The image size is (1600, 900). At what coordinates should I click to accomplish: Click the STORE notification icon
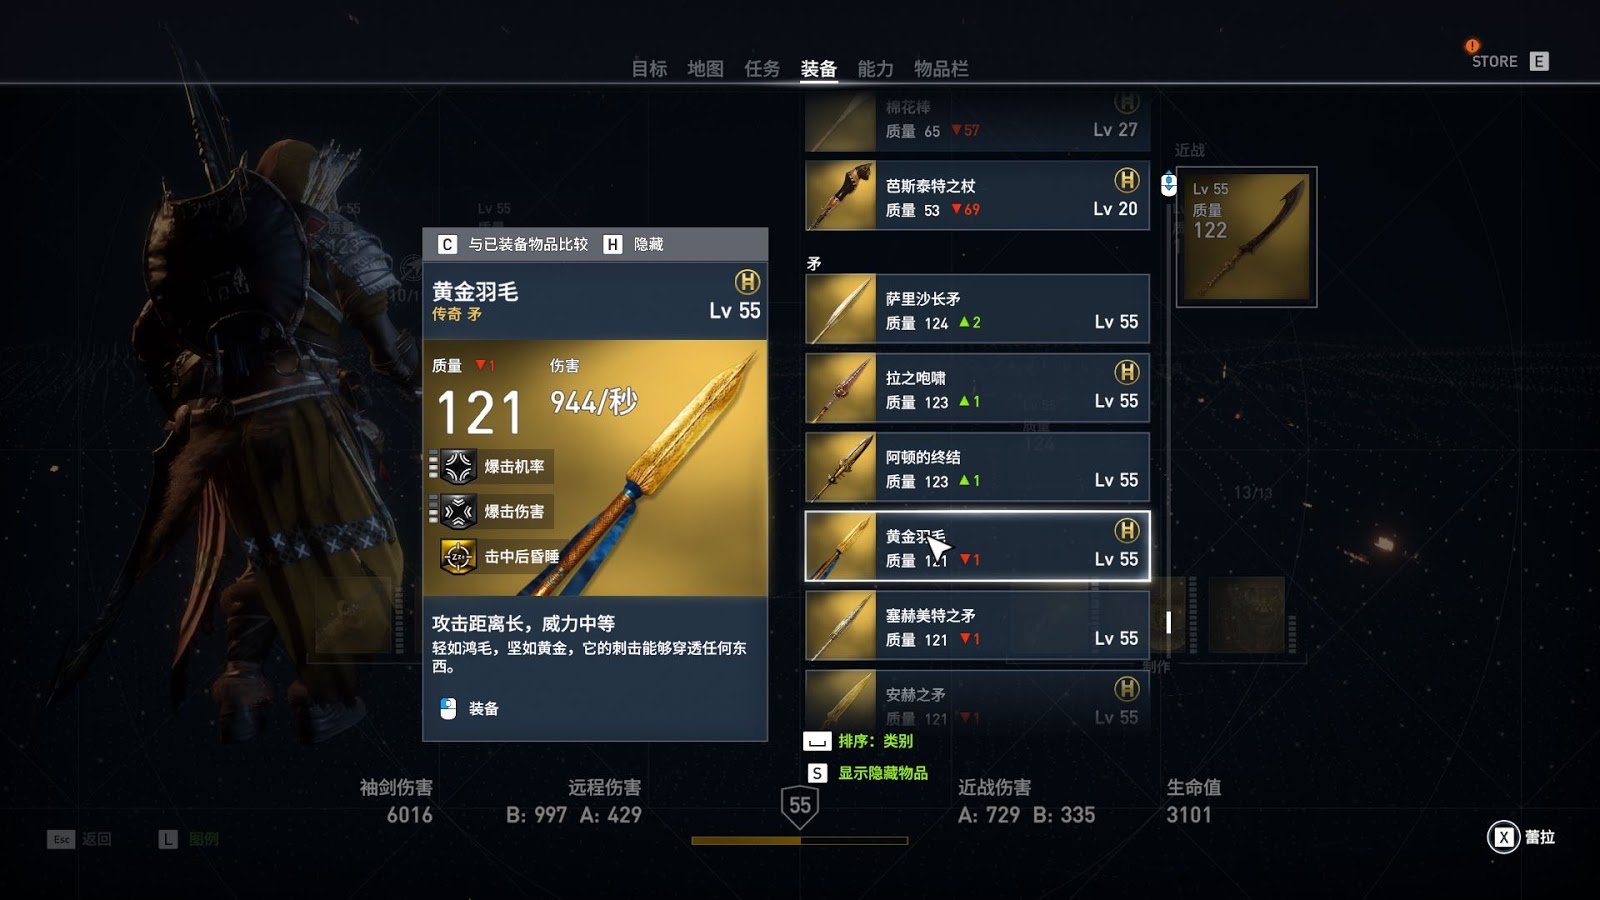1472,46
